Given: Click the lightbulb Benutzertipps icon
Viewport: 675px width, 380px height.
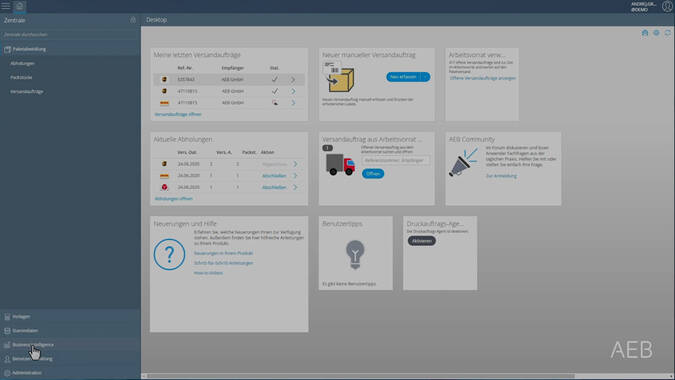Looking at the screenshot, I should (355, 255).
